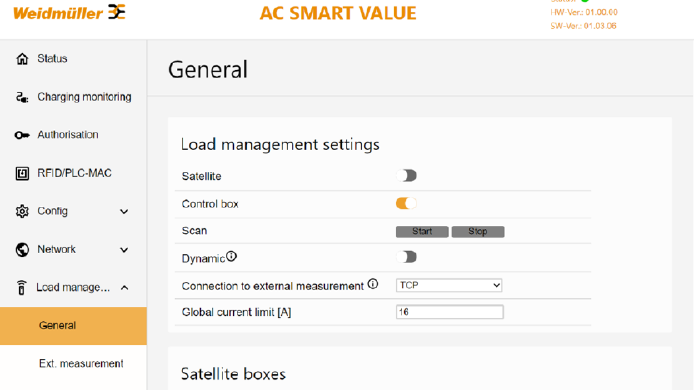Click info icon beside Connection to external measurement
The image size is (694, 390).
point(373,284)
